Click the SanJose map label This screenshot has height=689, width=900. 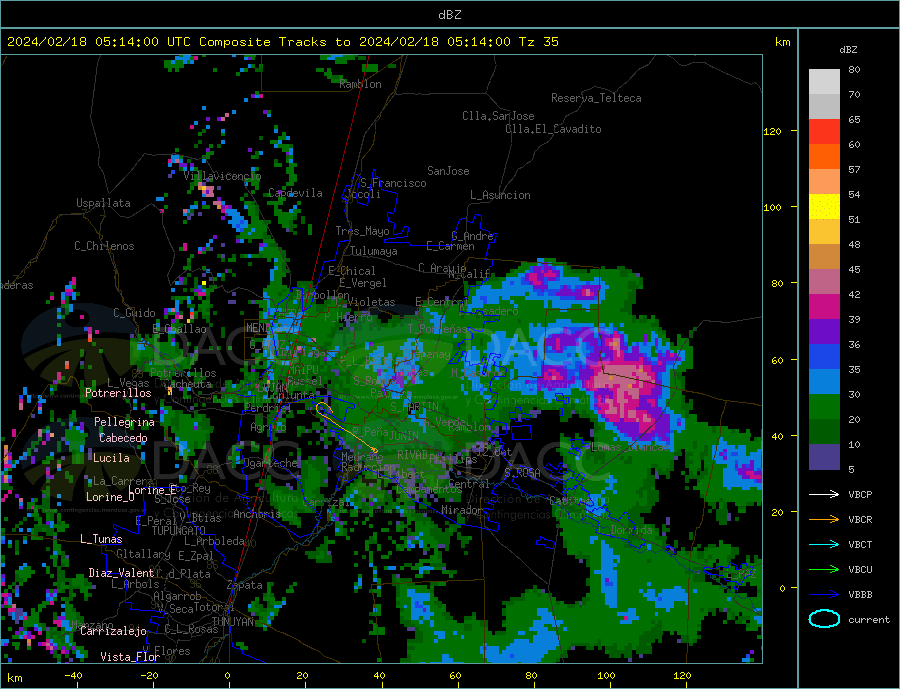tap(448, 171)
